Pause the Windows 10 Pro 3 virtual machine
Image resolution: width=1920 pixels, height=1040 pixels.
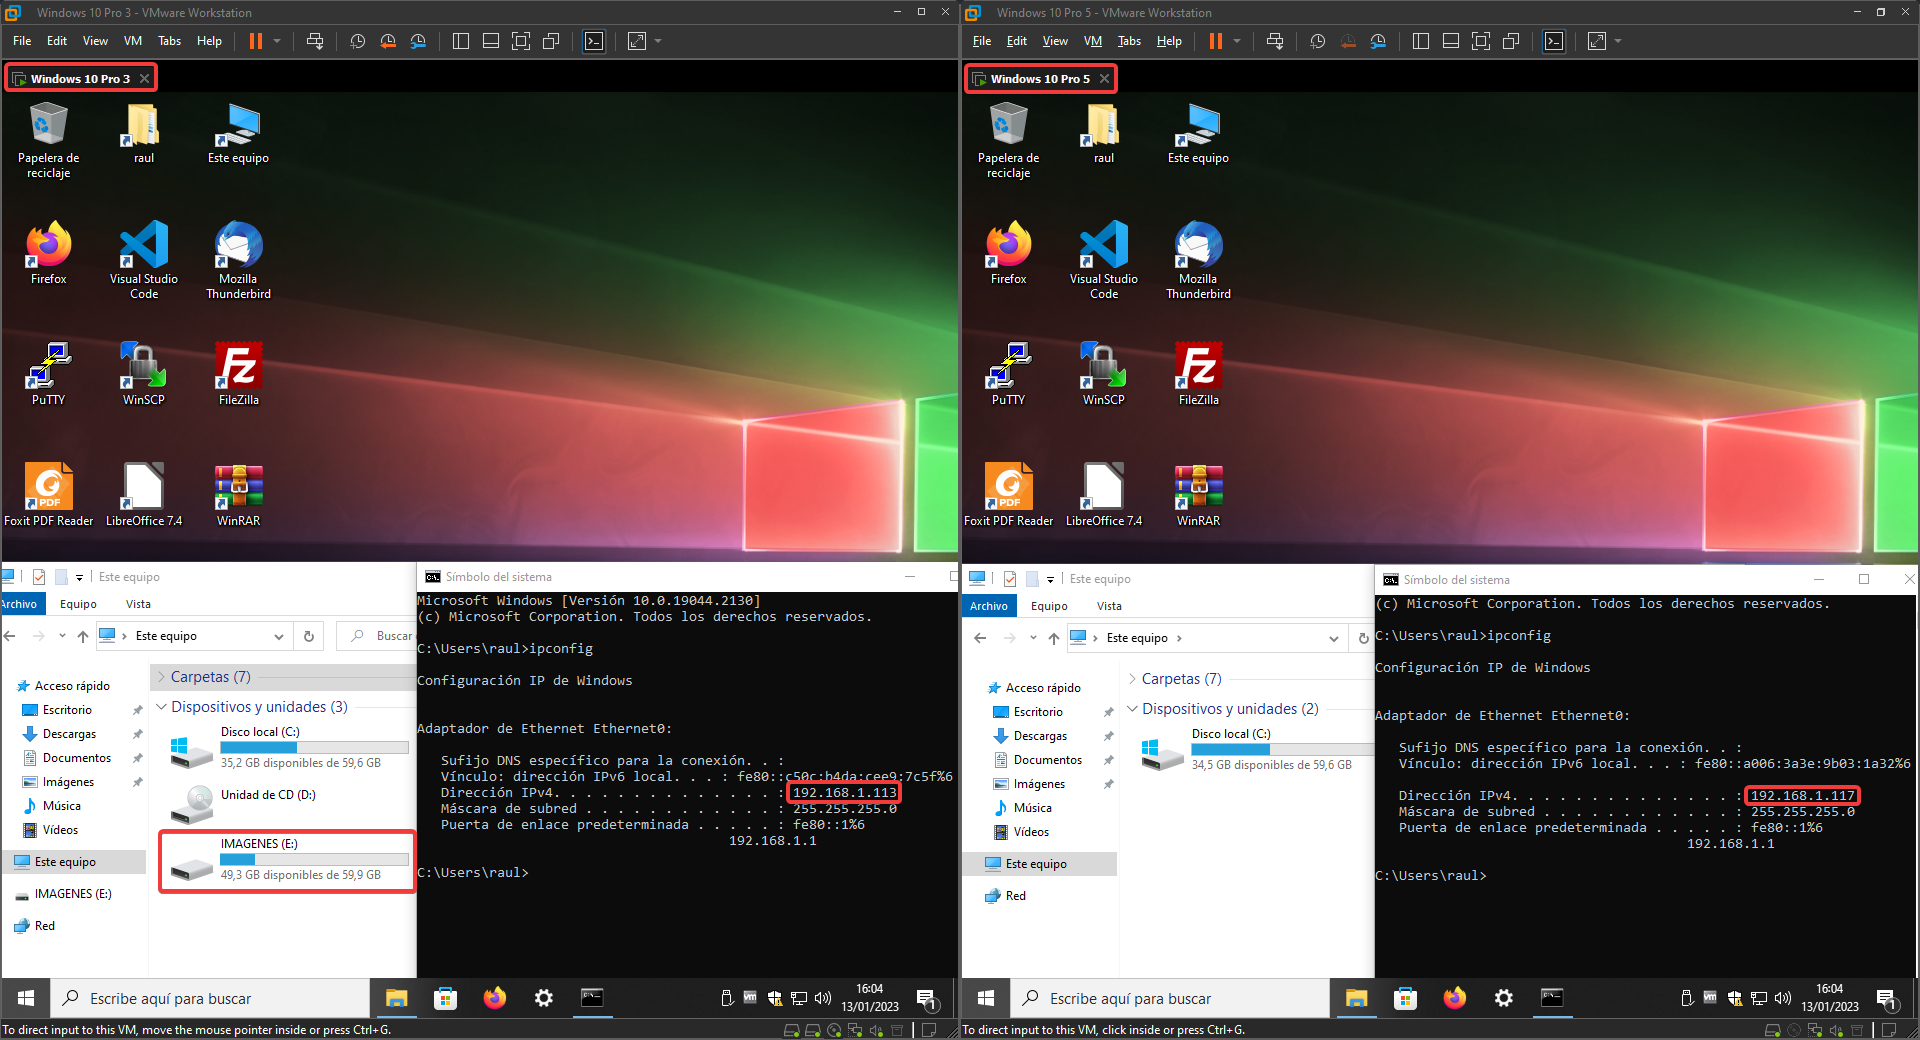point(256,41)
